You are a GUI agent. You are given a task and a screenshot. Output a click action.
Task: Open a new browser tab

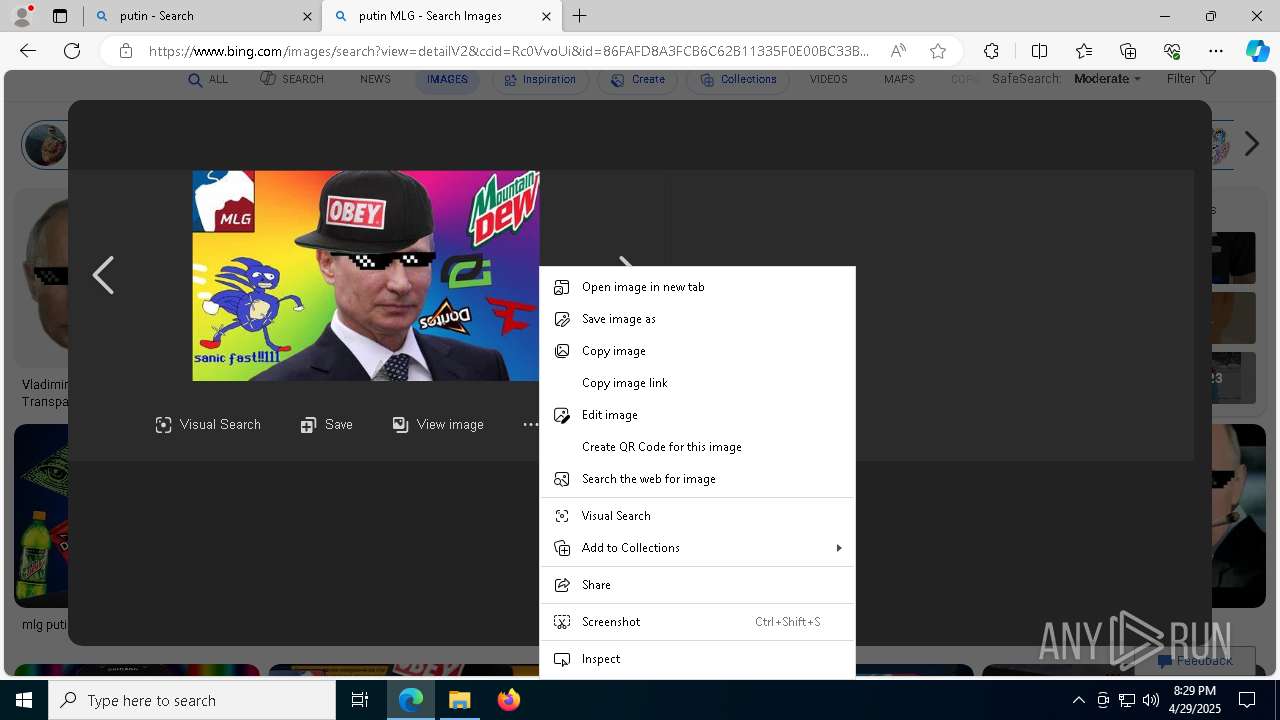(579, 16)
